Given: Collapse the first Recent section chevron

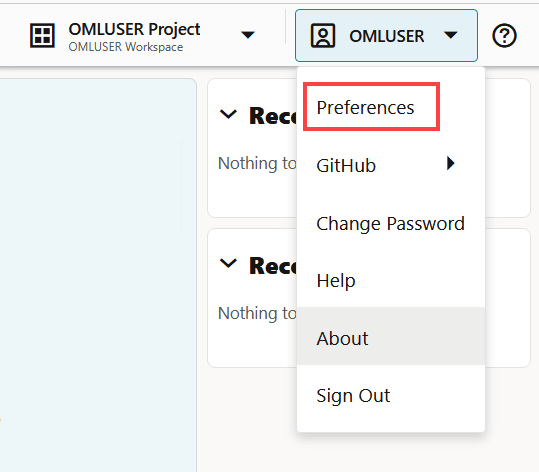Looking at the screenshot, I should pyautogui.click(x=228, y=114).
